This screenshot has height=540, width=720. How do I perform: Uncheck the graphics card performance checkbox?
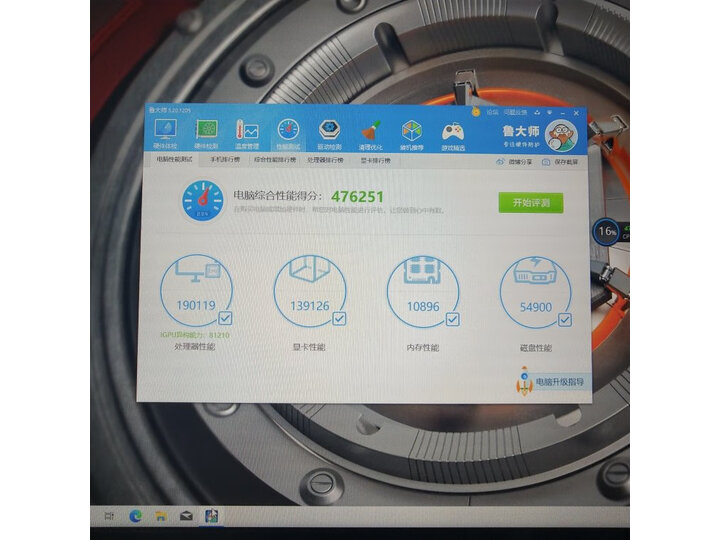click(x=339, y=318)
